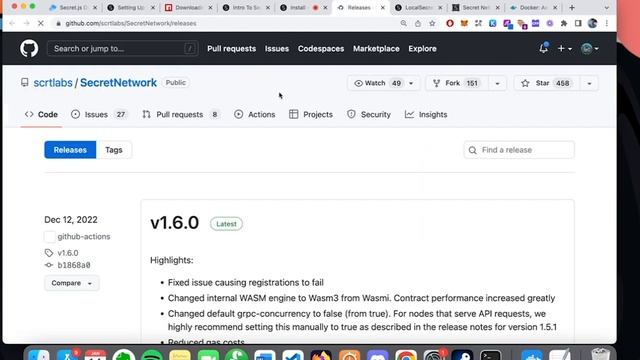Click the Watch eye icon

358,83
